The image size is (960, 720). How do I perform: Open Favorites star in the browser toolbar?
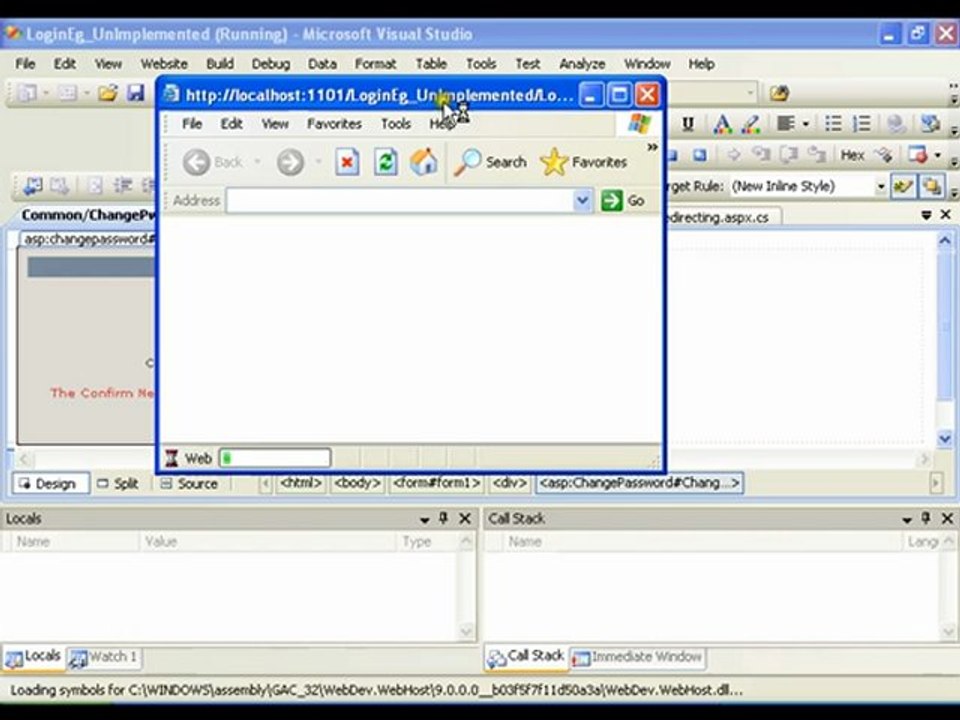584,162
